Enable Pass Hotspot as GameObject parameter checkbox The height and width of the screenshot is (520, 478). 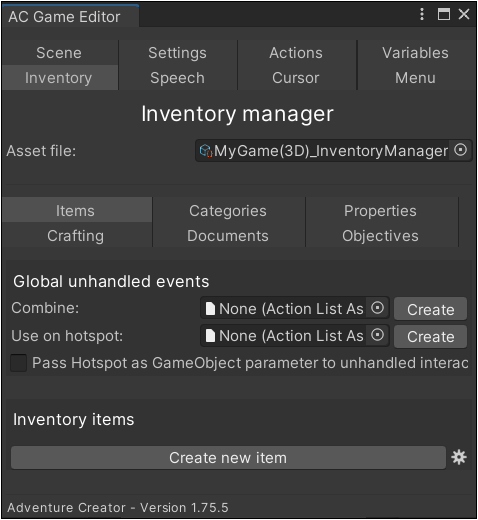point(19,363)
